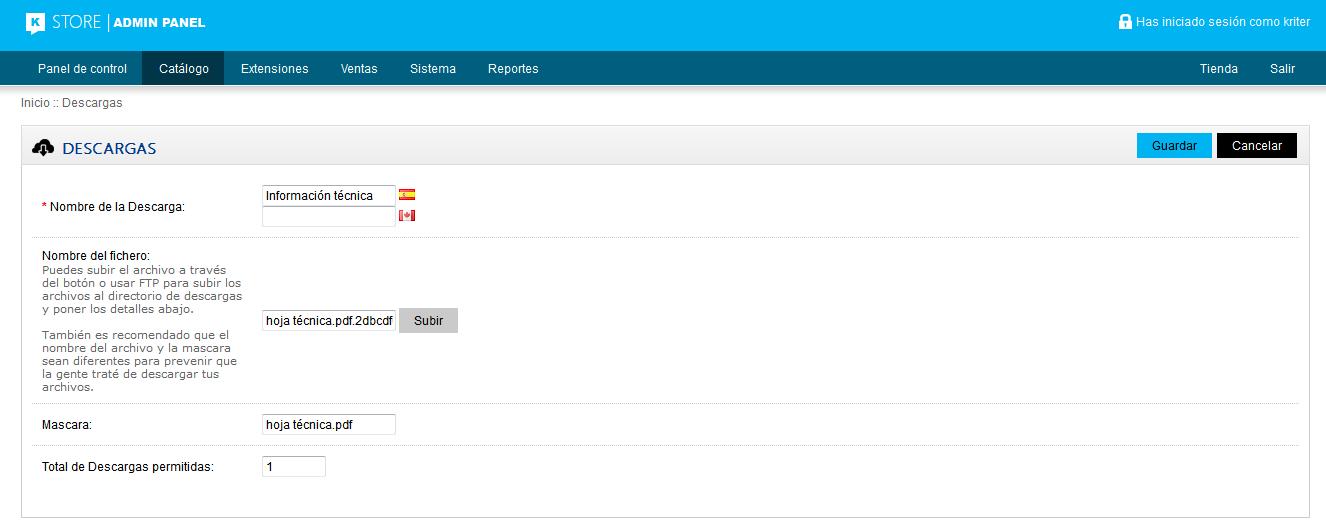This screenshot has width=1326, height=523.
Task: Open the Sistema menu
Action: [433, 69]
